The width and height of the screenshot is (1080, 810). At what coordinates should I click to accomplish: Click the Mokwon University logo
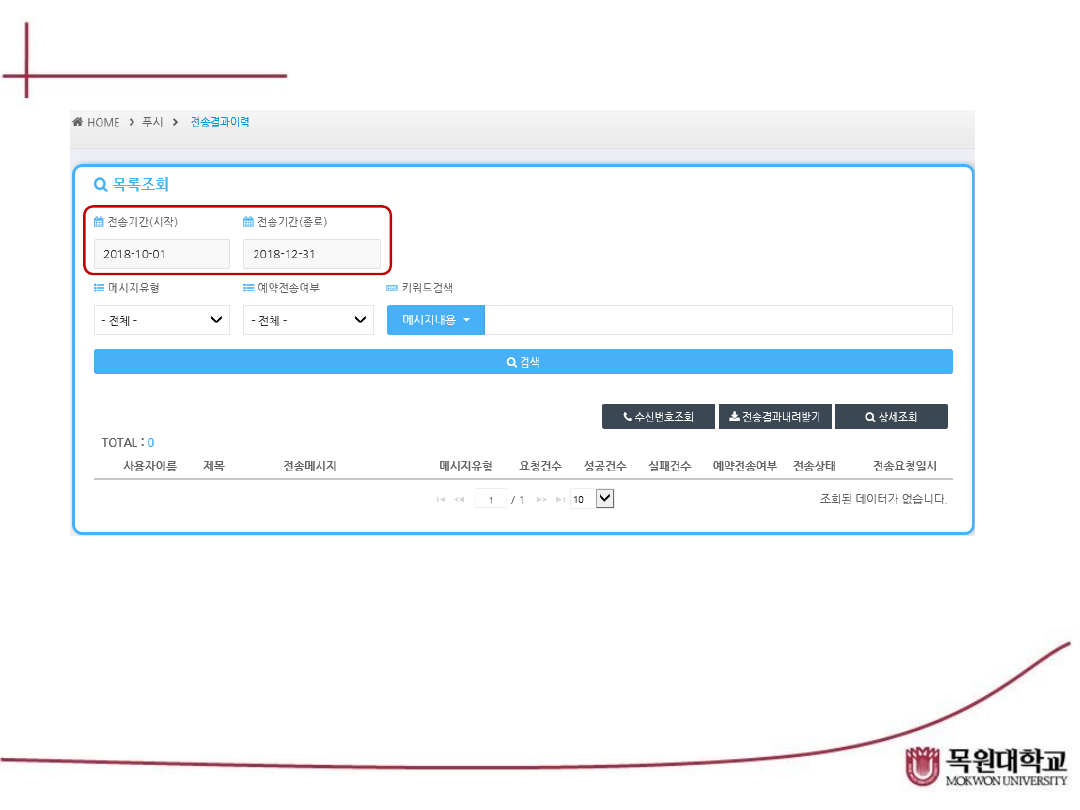click(985, 766)
